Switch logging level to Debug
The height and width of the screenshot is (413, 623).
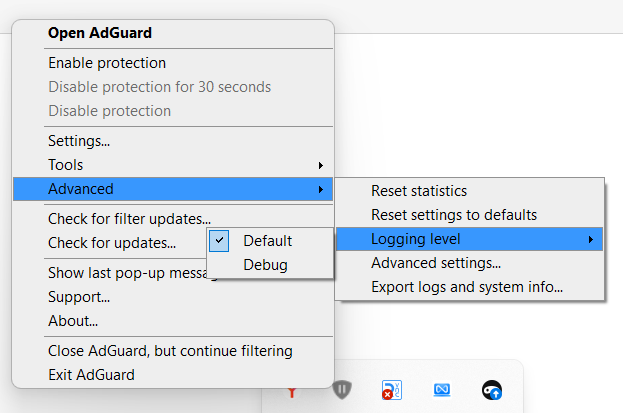tap(270, 265)
